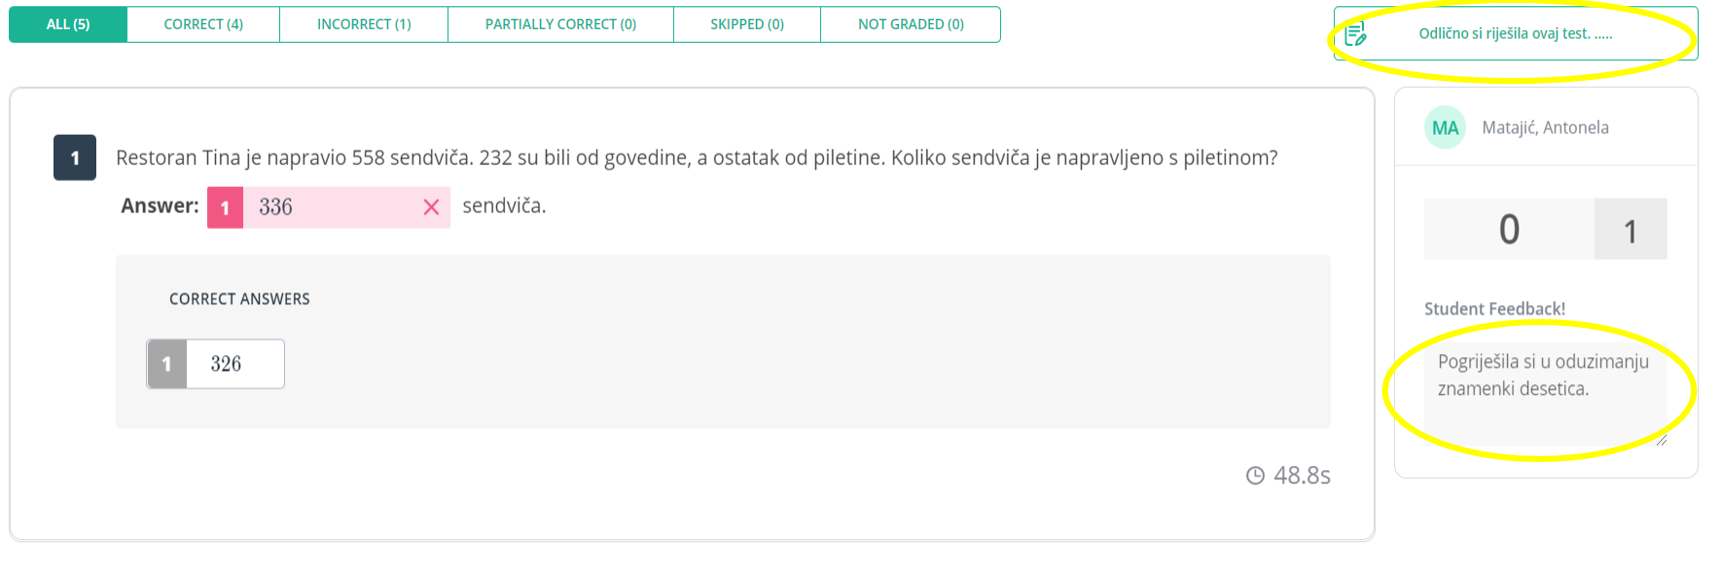Image resolution: width=1716 pixels, height=576 pixels.
Task: Show only CORRECT (4) questions
Action: [x=203, y=24]
